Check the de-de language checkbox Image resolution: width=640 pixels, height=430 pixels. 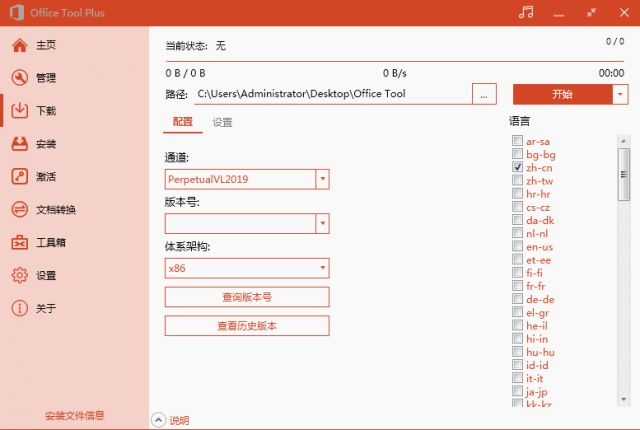tap(518, 299)
